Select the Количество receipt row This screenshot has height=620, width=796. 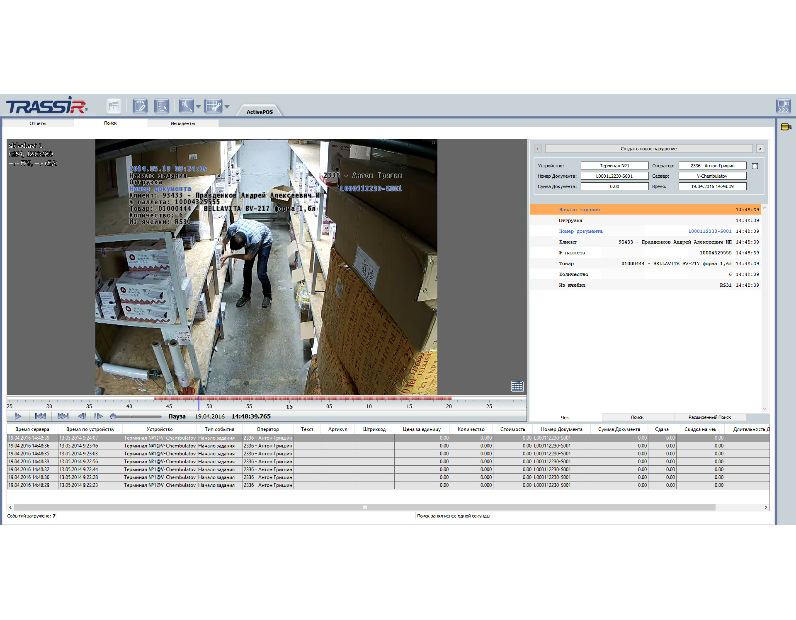(645, 274)
